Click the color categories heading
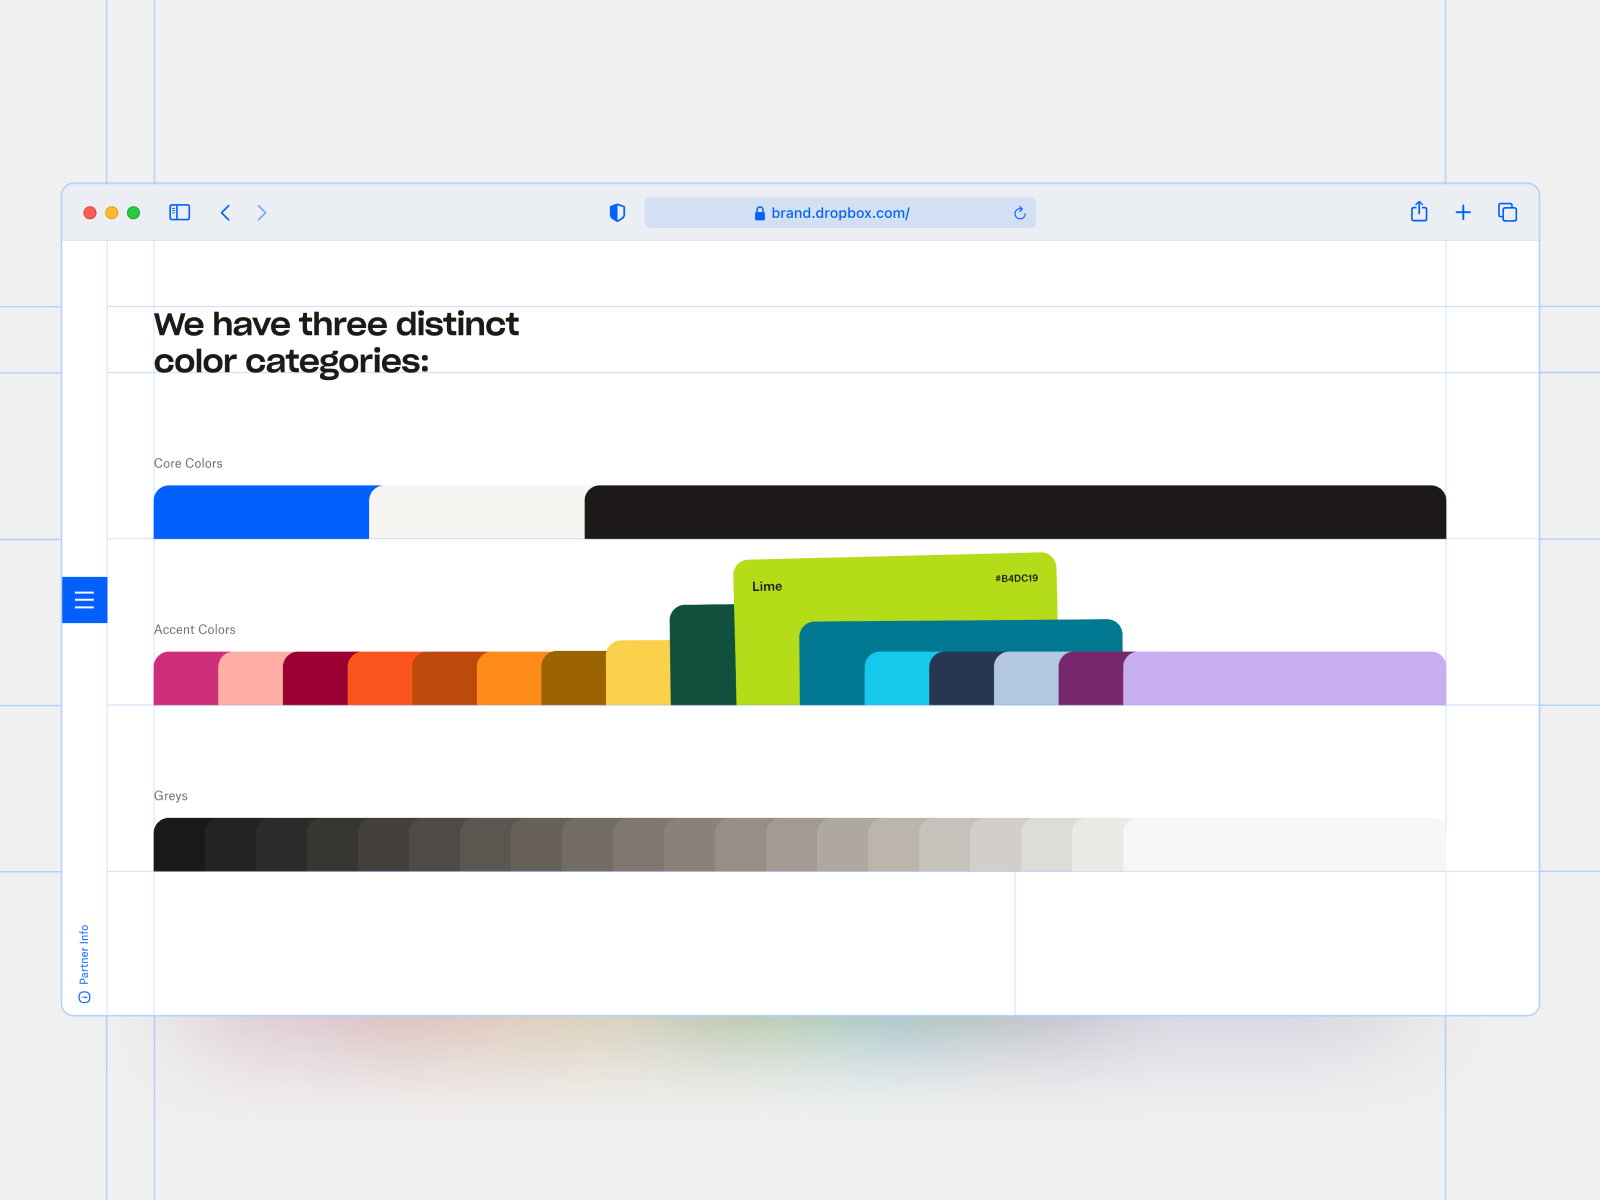The image size is (1600, 1200). tap(336, 342)
